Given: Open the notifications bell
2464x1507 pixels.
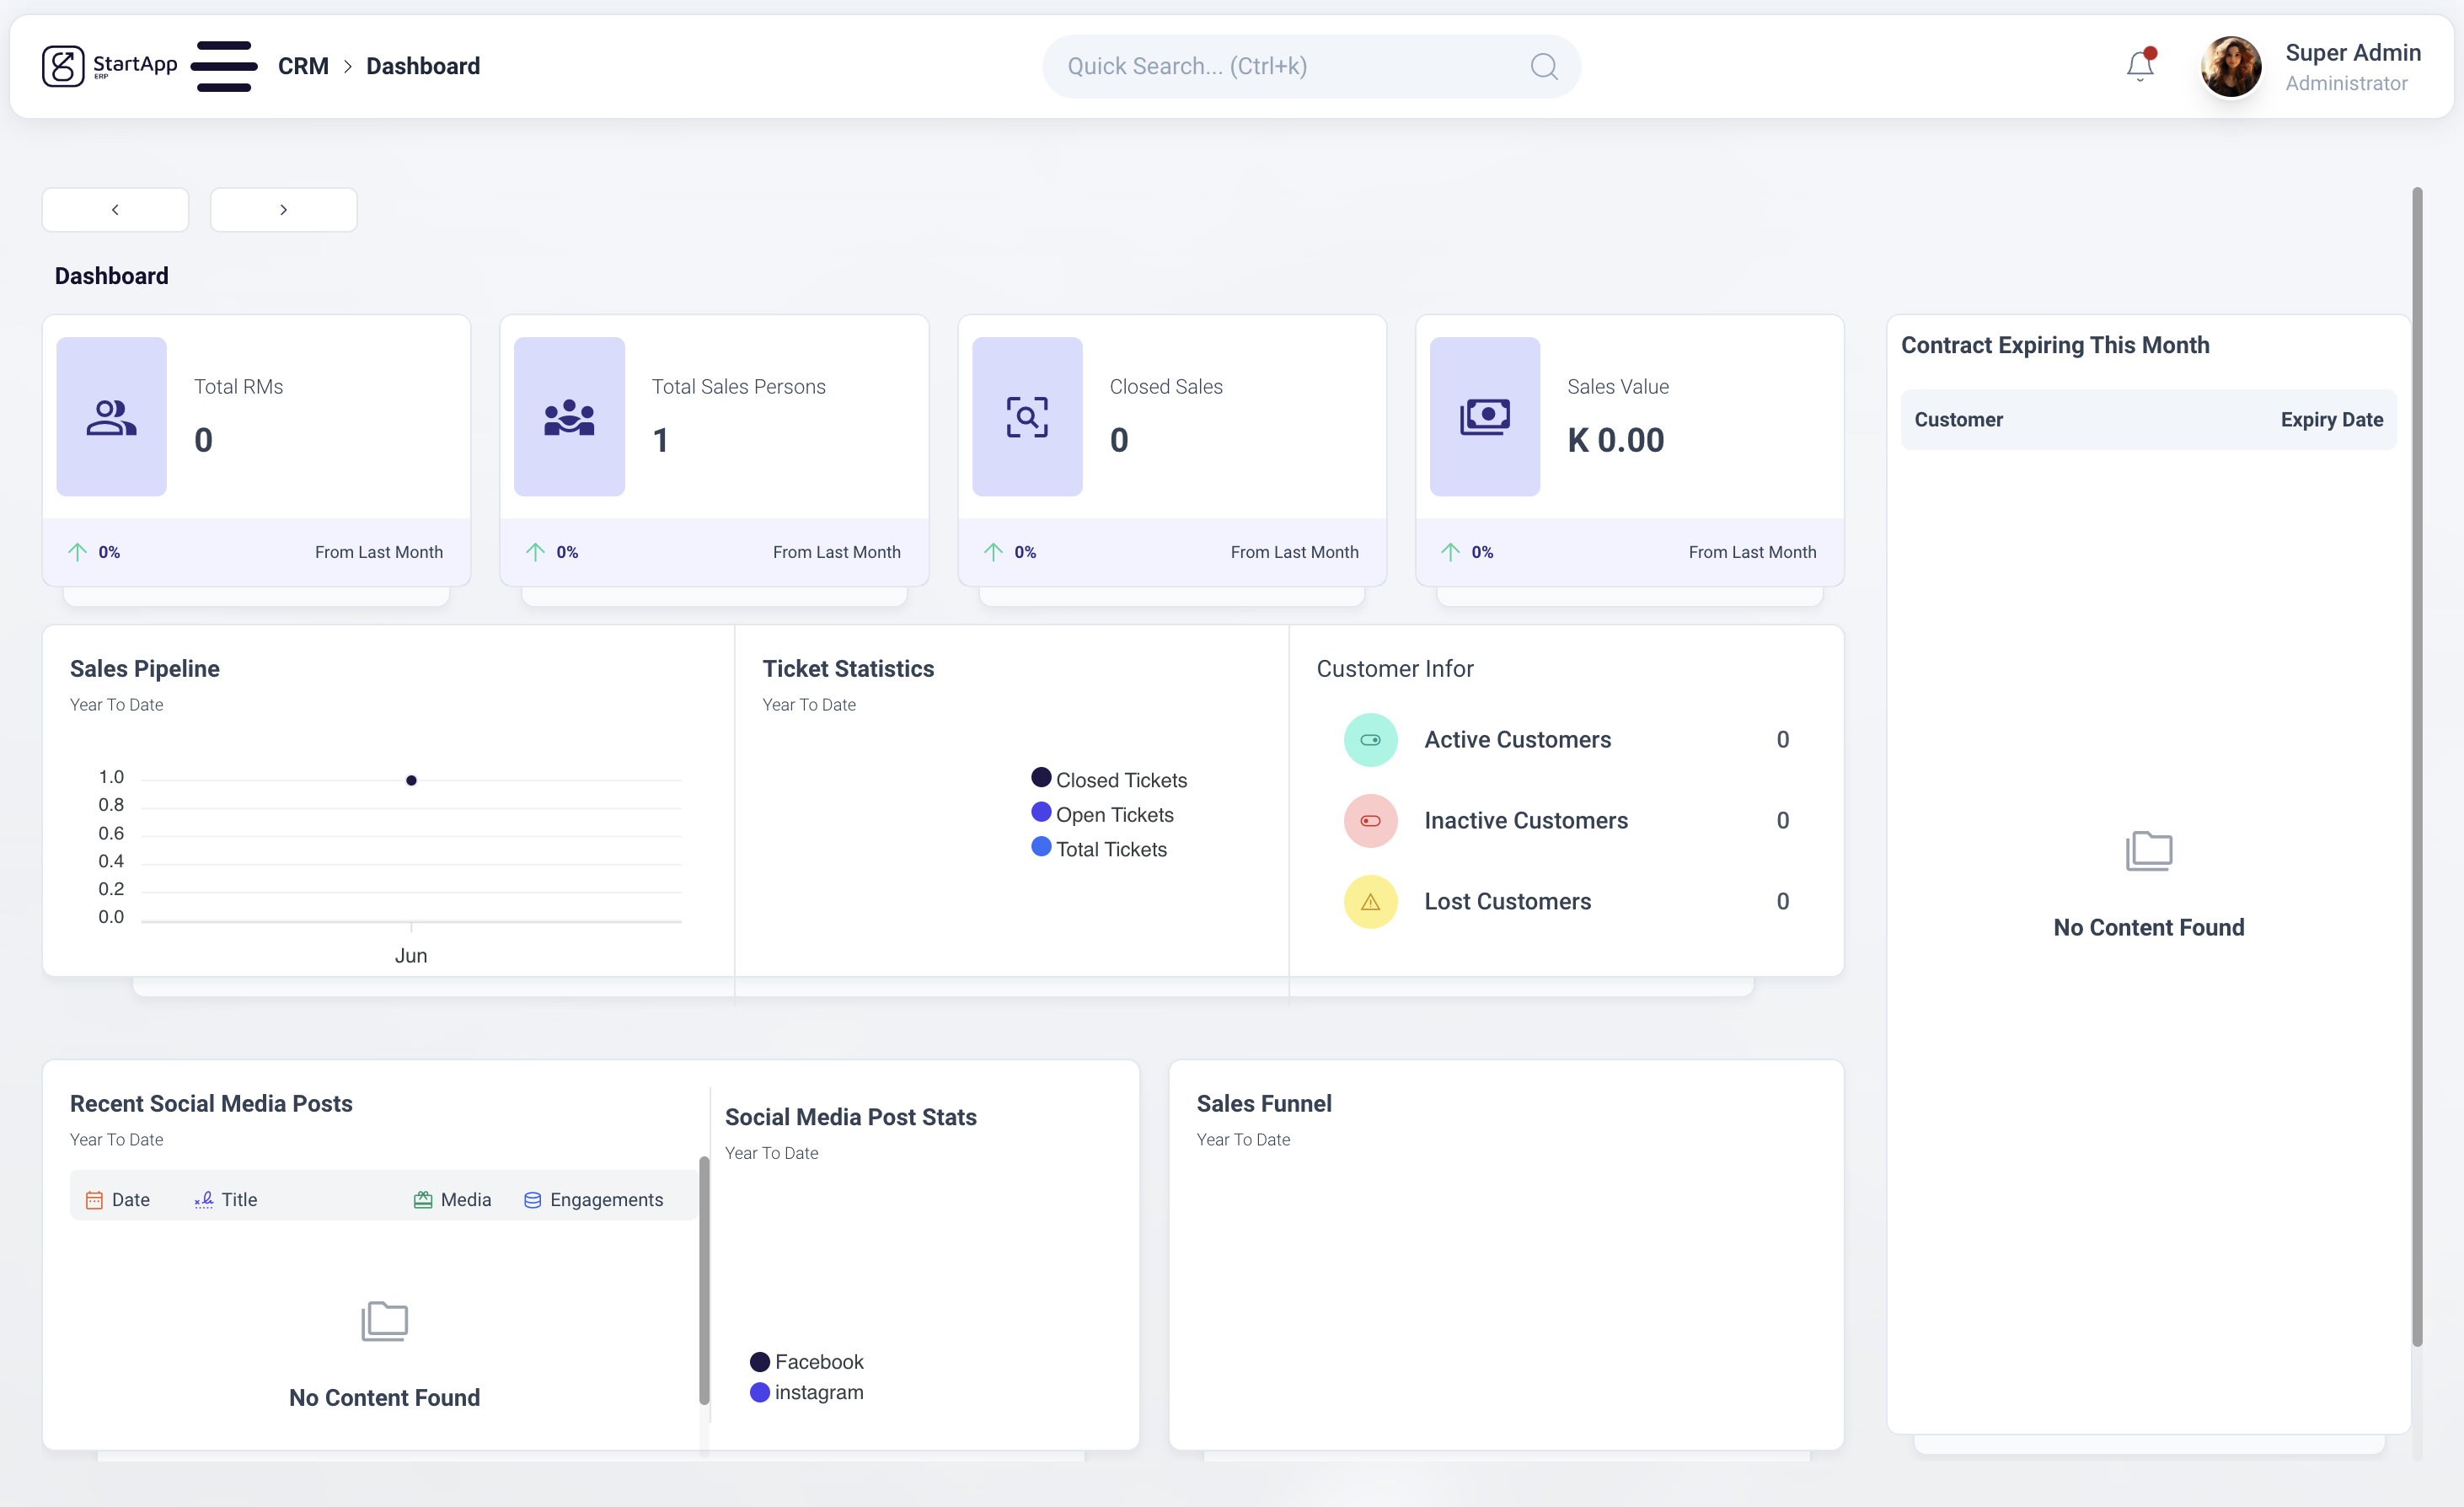Looking at the screenshot, I should [x=2139, y=66].
